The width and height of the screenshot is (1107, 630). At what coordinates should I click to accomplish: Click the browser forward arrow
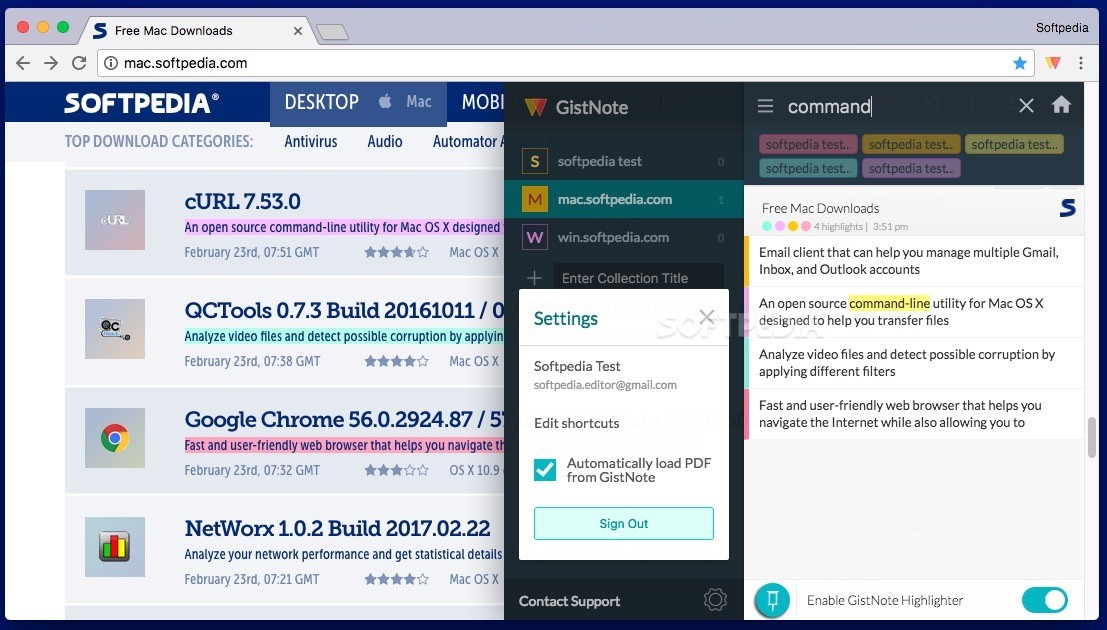pyautogui.click(x=51, y=63)
